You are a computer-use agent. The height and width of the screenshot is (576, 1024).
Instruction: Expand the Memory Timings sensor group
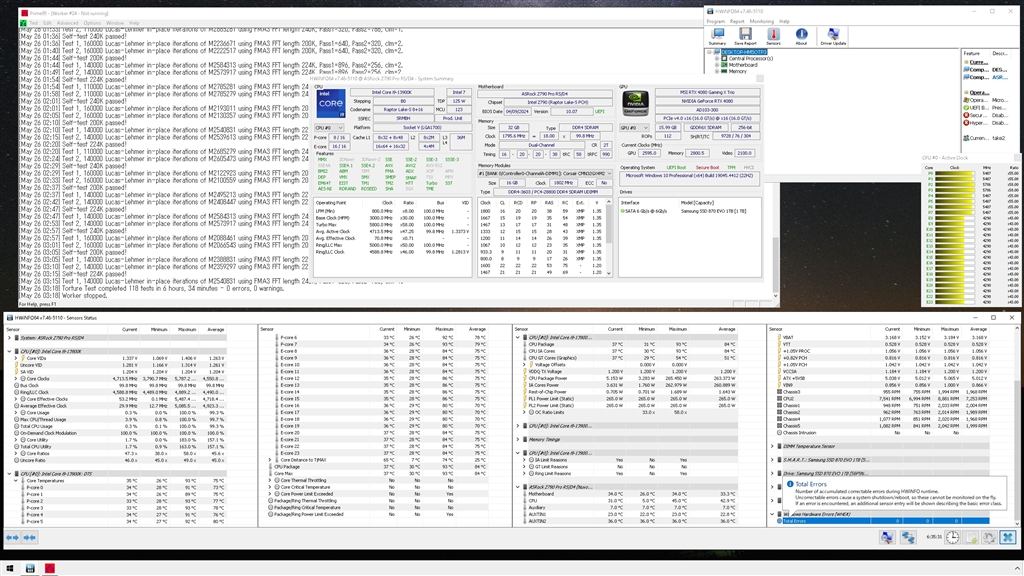[x=518, y=440]
